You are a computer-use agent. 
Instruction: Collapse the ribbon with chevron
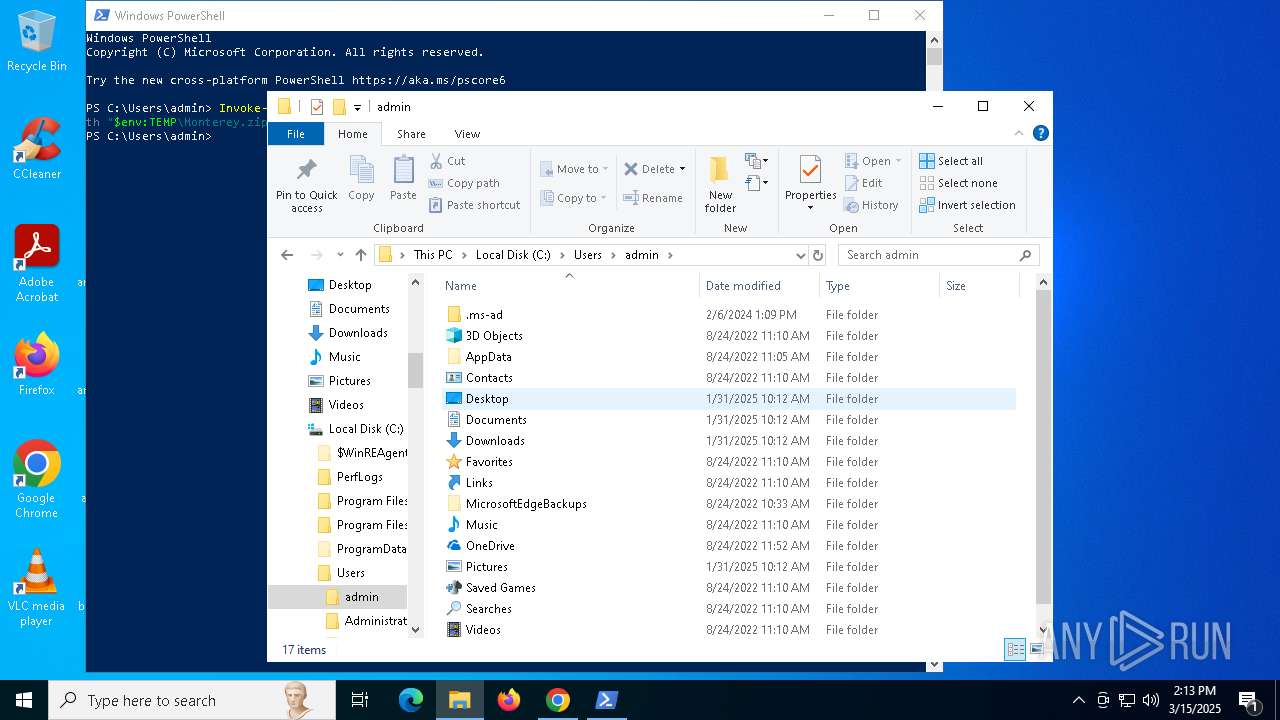tap(1020, 133)
